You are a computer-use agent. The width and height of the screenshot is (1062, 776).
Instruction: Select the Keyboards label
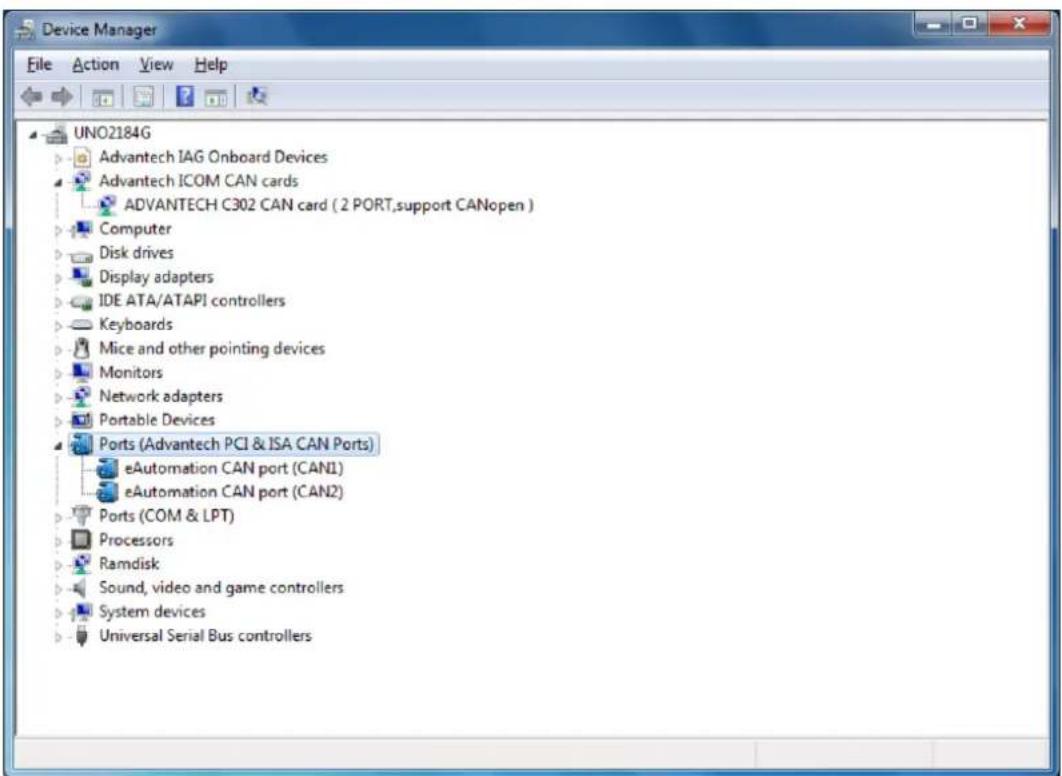(135, 324)
